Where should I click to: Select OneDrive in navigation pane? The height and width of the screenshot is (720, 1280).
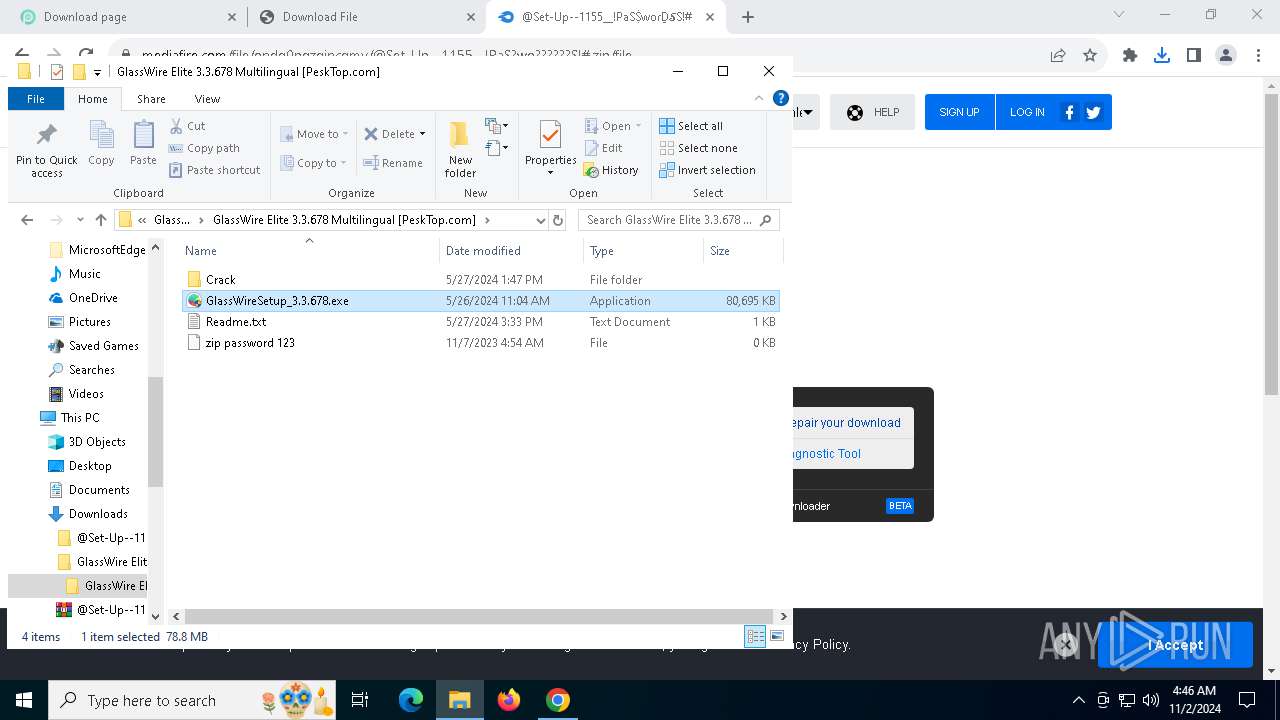pos(93,298)
